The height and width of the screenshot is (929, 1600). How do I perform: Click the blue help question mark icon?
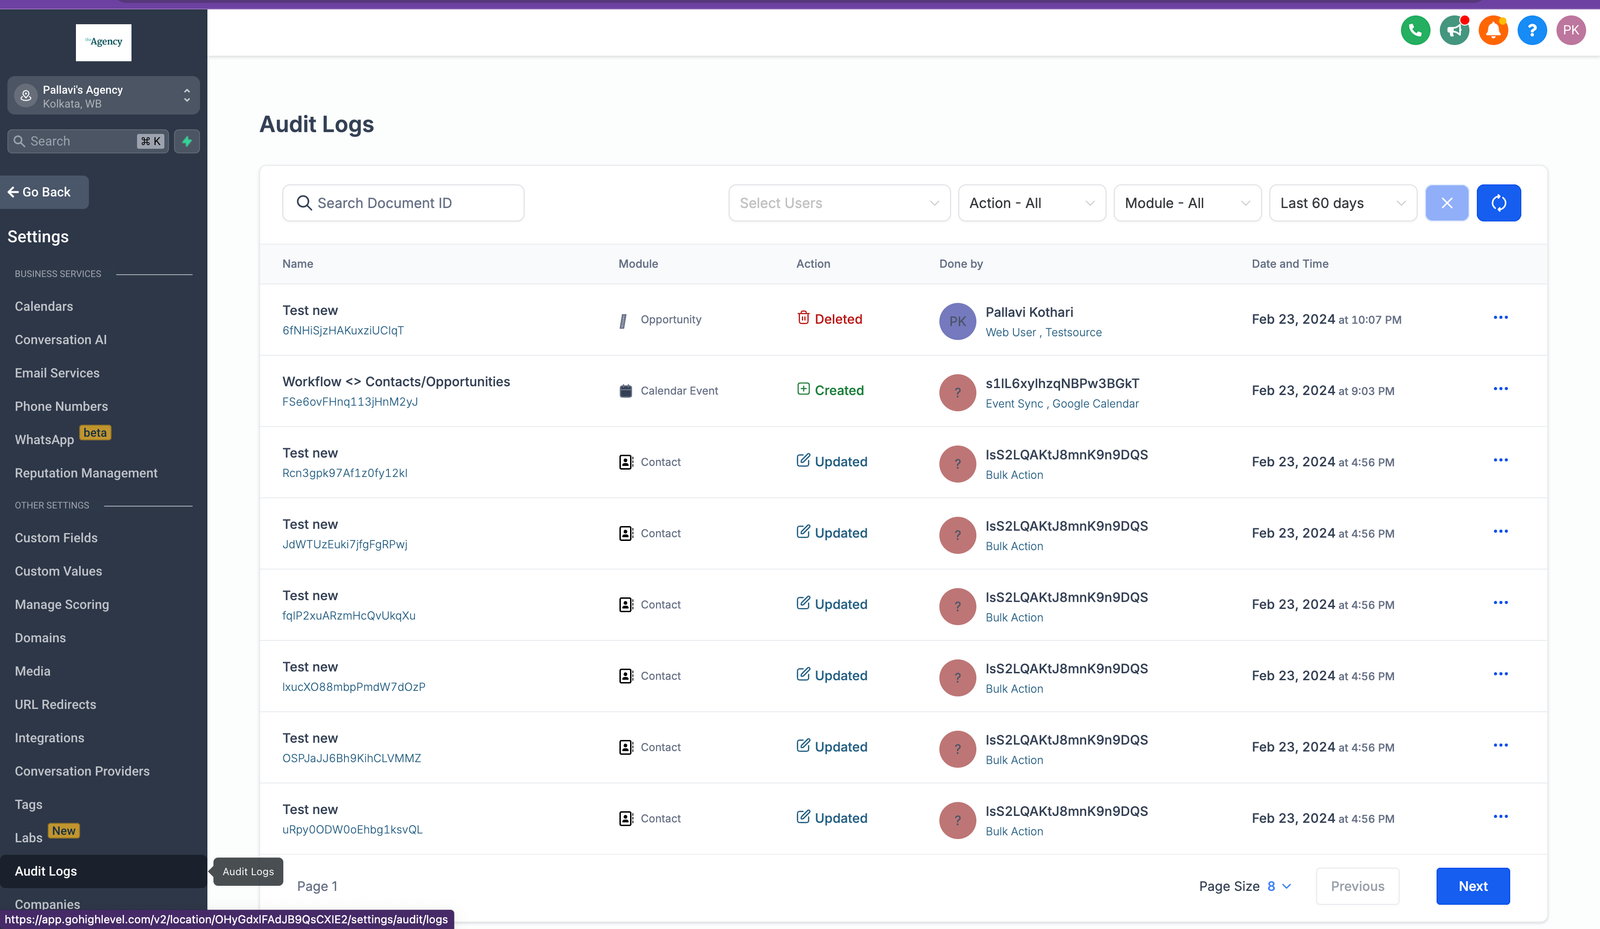[x=1532, y=31]
